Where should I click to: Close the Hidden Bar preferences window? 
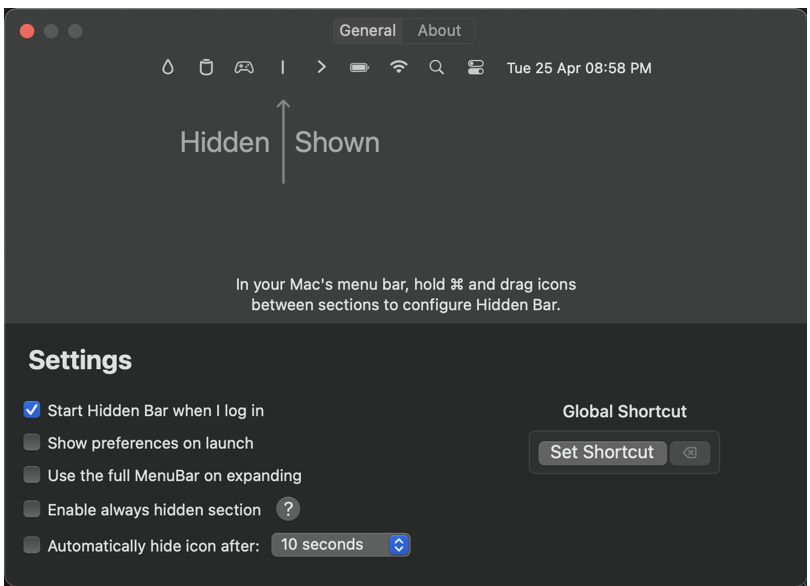click(x=27, y=31)
